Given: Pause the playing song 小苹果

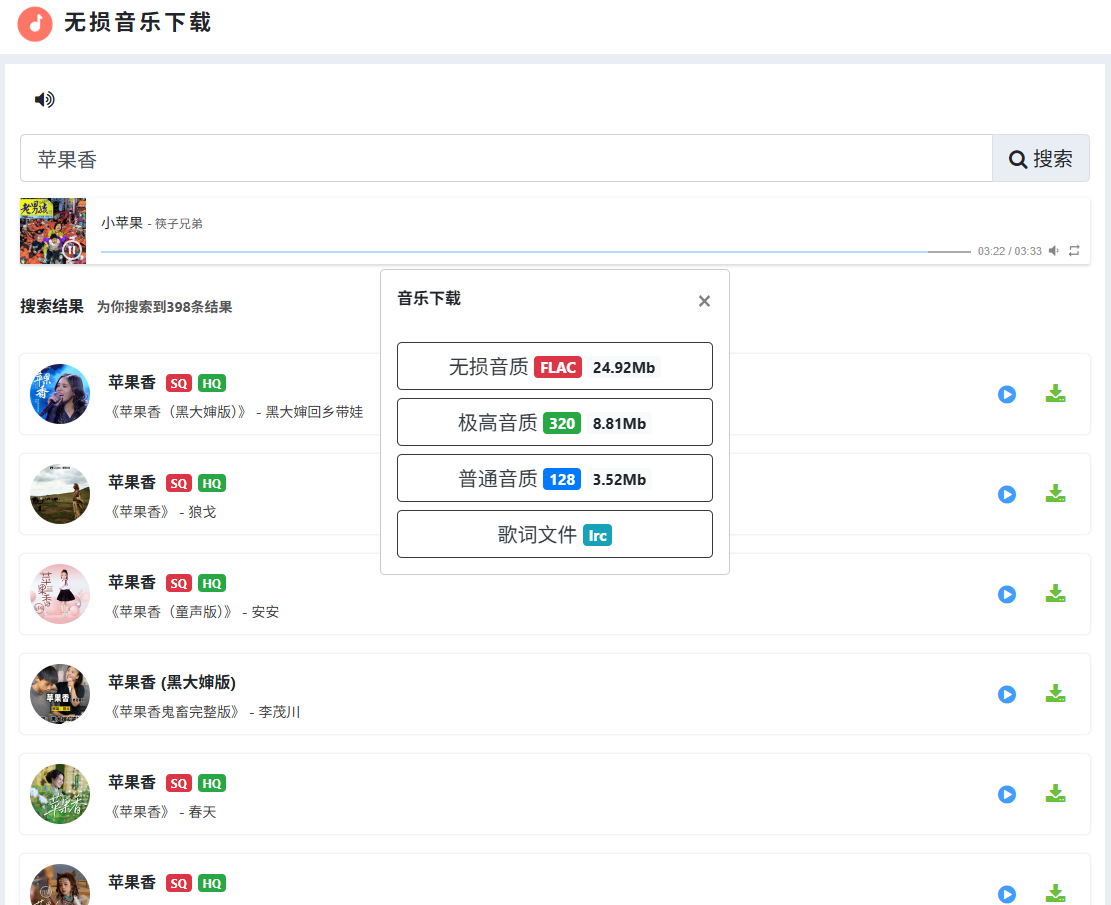Looking at the screenshot, I should click(72, 249).
